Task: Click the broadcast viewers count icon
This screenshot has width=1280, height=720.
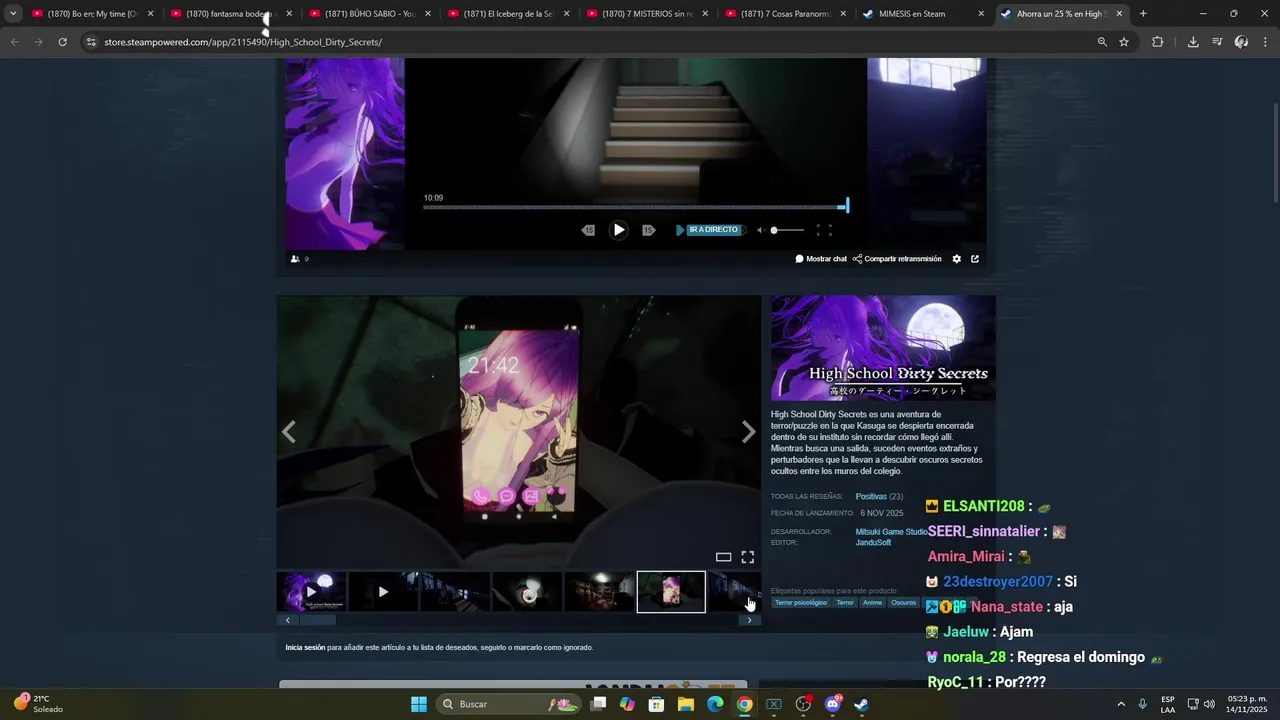Action: (x=295, y=259)
